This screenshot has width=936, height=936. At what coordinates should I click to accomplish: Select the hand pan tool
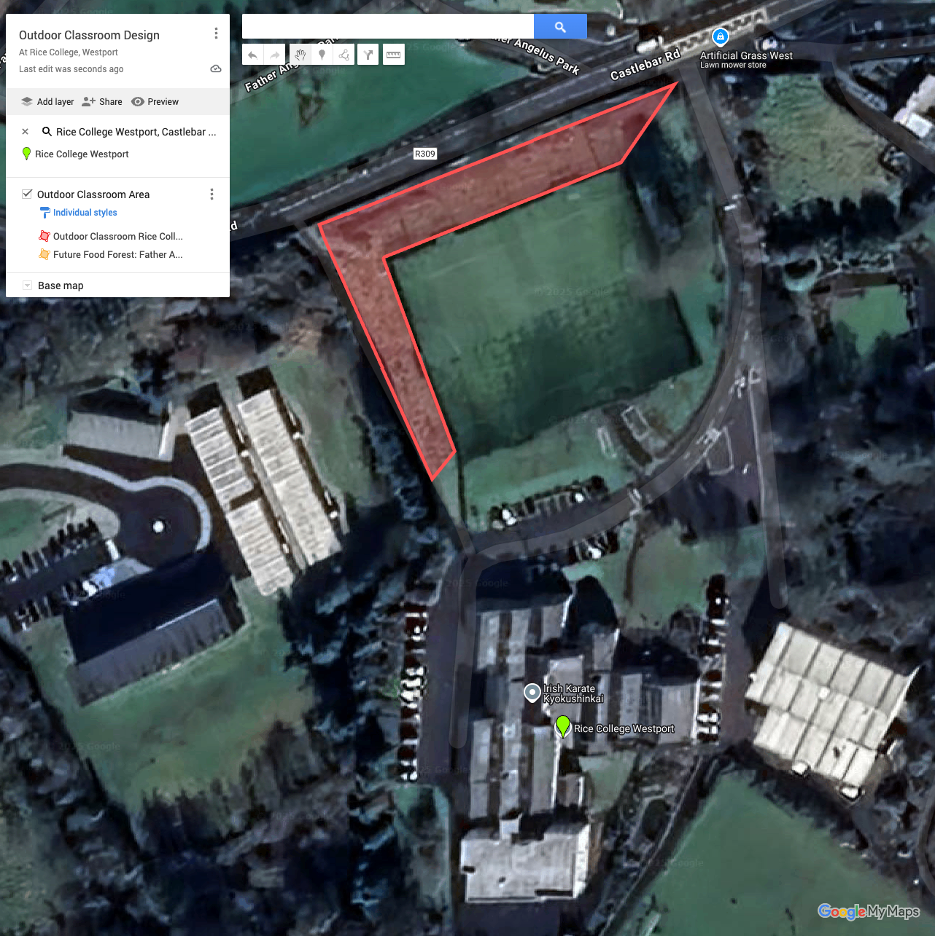300,55
